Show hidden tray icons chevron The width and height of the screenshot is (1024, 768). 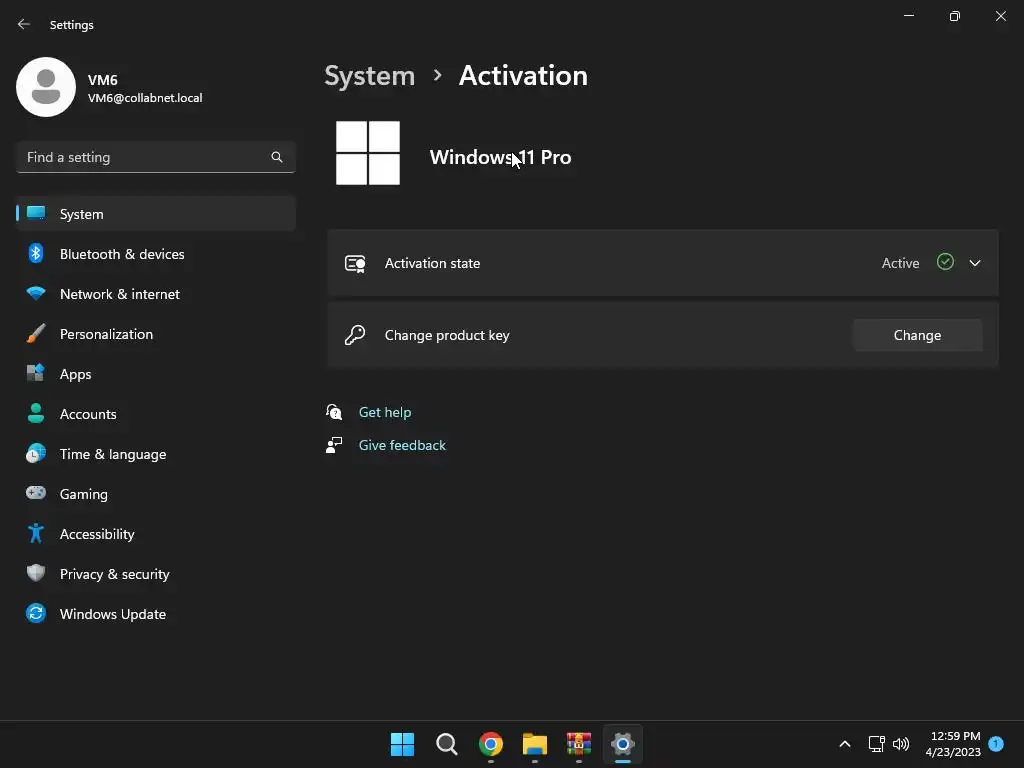(x=844, y=744)
